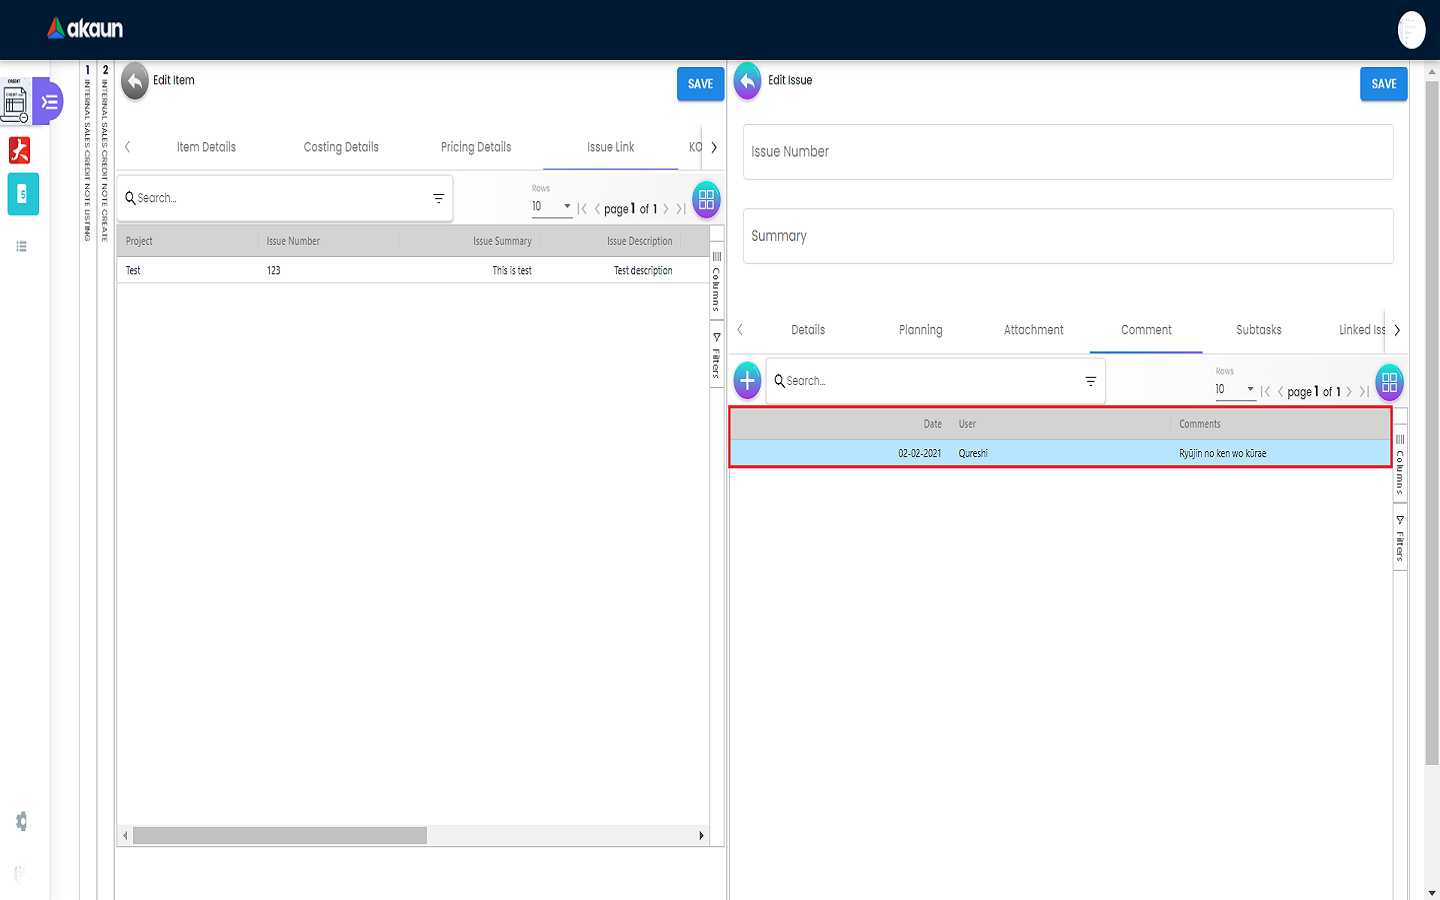Image resolution: width=1440 pixels, height=900 pixels.
Task: Switch to the Costing Details tab
Action: pos(341,147)
